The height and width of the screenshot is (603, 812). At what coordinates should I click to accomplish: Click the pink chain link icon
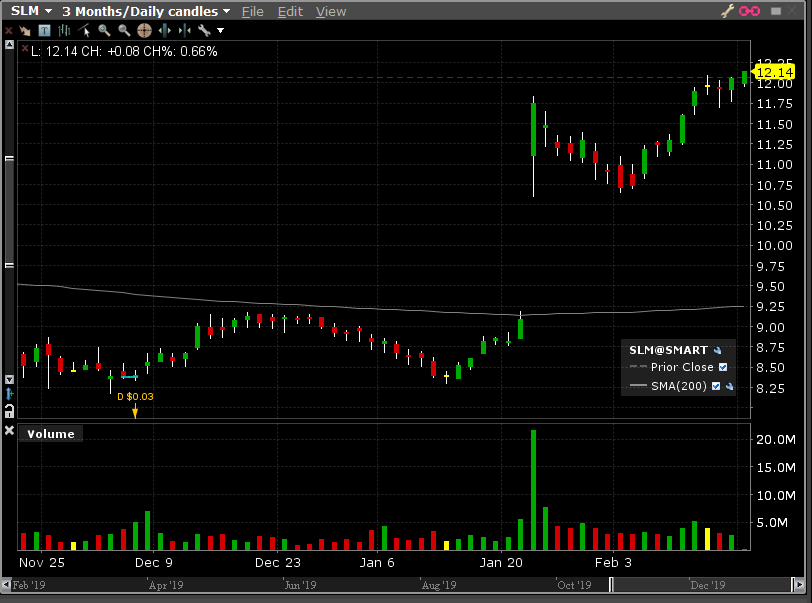747,11
